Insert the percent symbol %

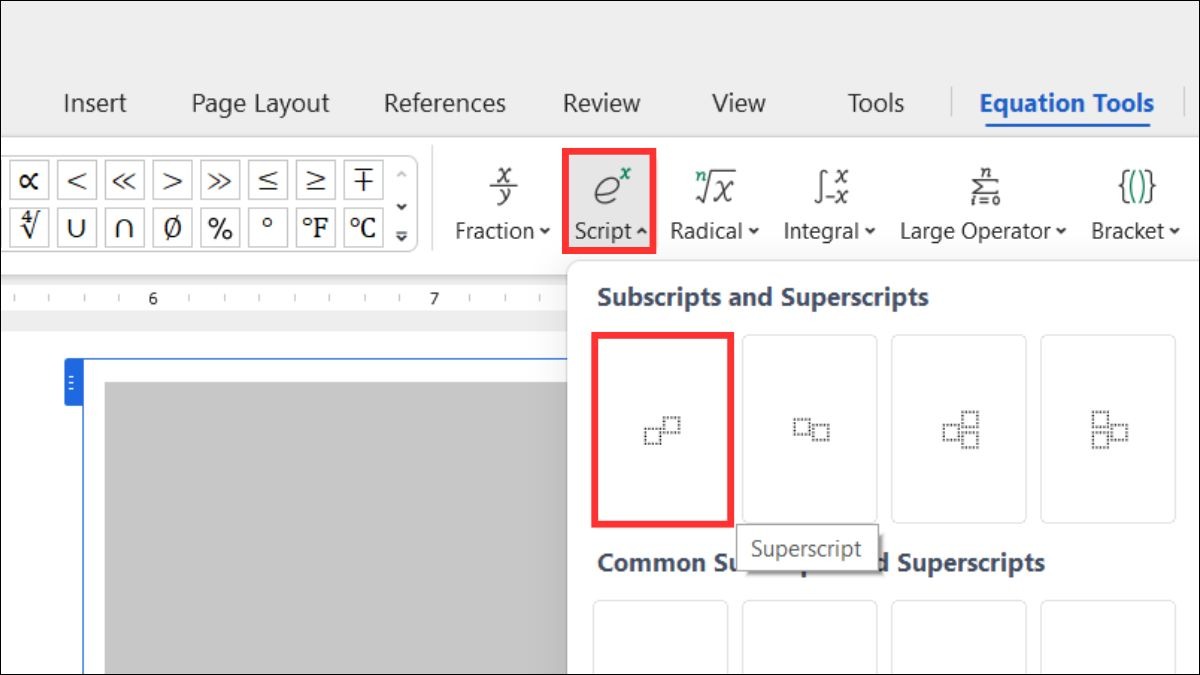(219, 227)
